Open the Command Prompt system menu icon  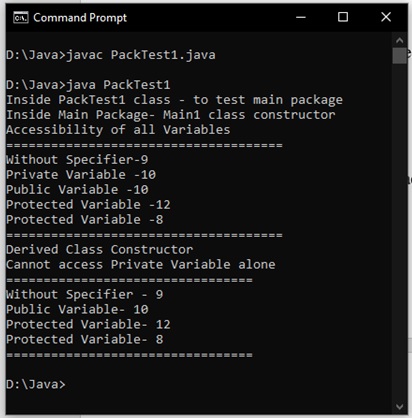[x=21, y=18]
